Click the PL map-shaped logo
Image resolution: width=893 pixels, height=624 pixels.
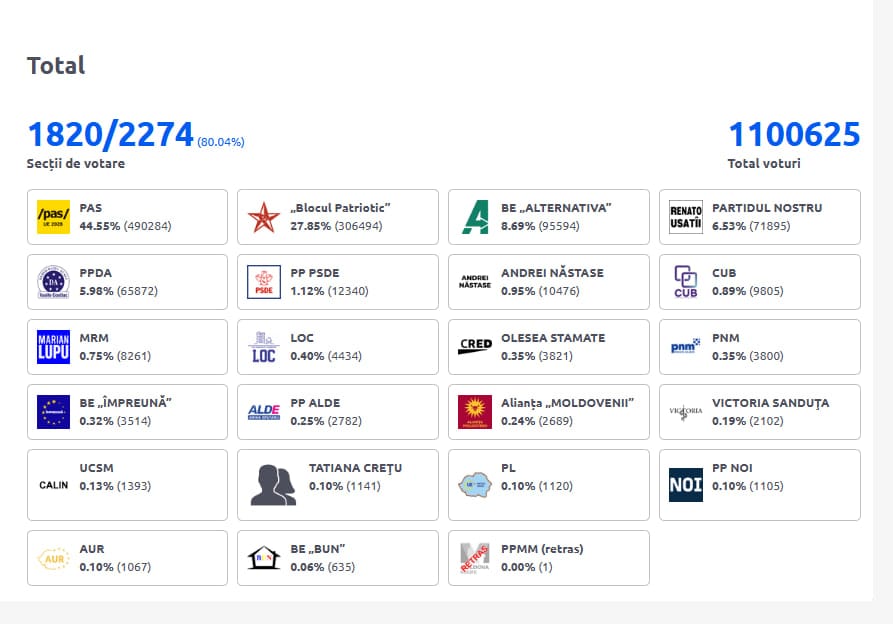click(x=475, y=485)
